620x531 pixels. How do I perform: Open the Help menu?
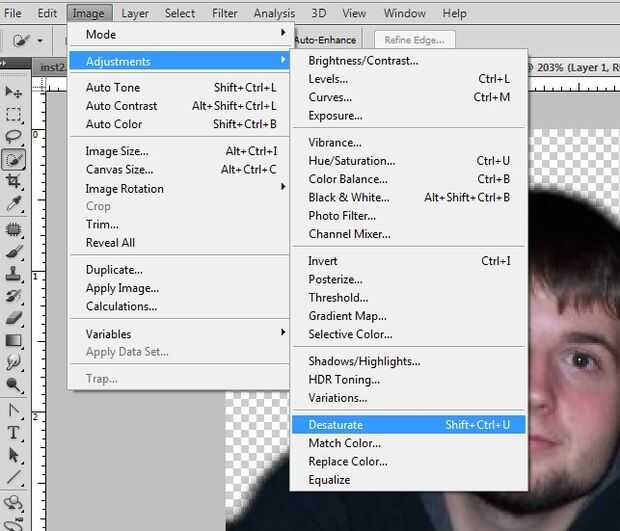454,13
